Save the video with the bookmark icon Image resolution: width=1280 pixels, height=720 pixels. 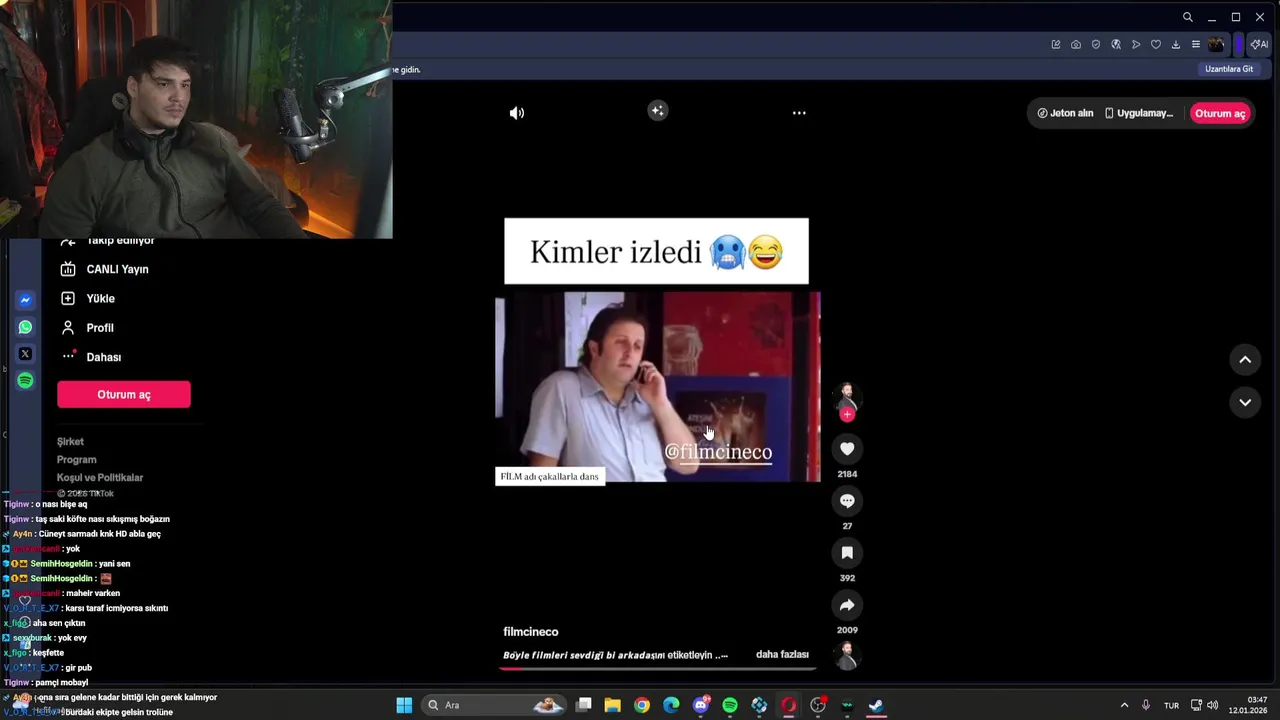pos(847,553)
